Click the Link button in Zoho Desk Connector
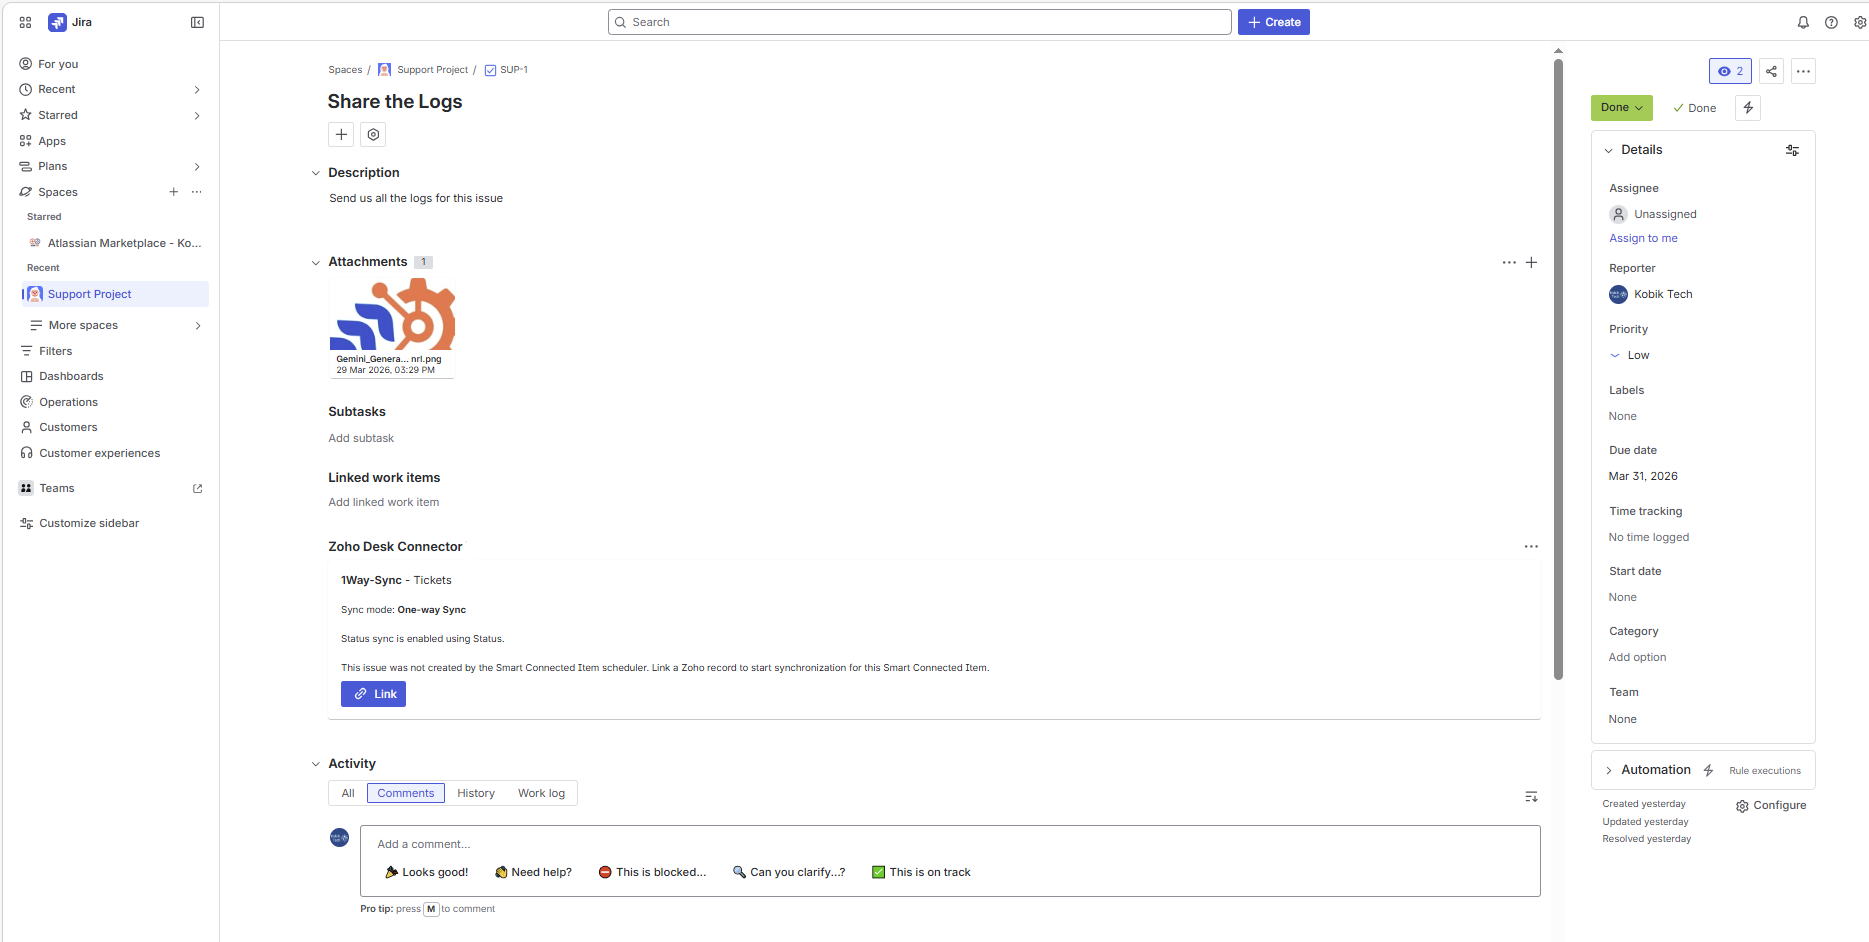The image size is (1869, 942). click(373, 693)
